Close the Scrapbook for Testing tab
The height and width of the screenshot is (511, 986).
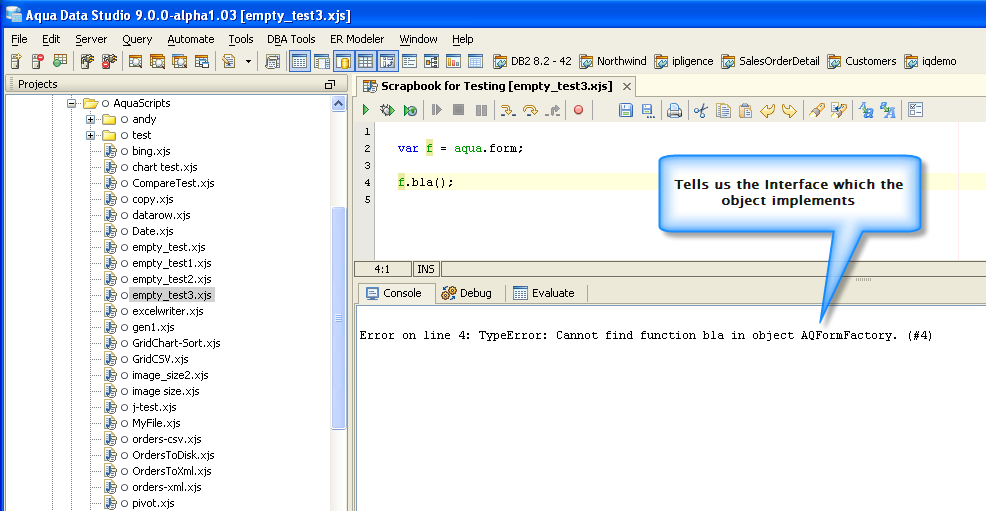[627, 87]
